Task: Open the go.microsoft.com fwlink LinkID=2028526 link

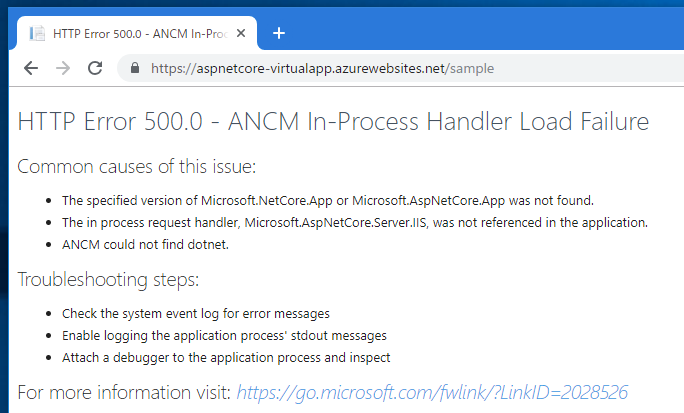Action: click(x=432, y=392)
